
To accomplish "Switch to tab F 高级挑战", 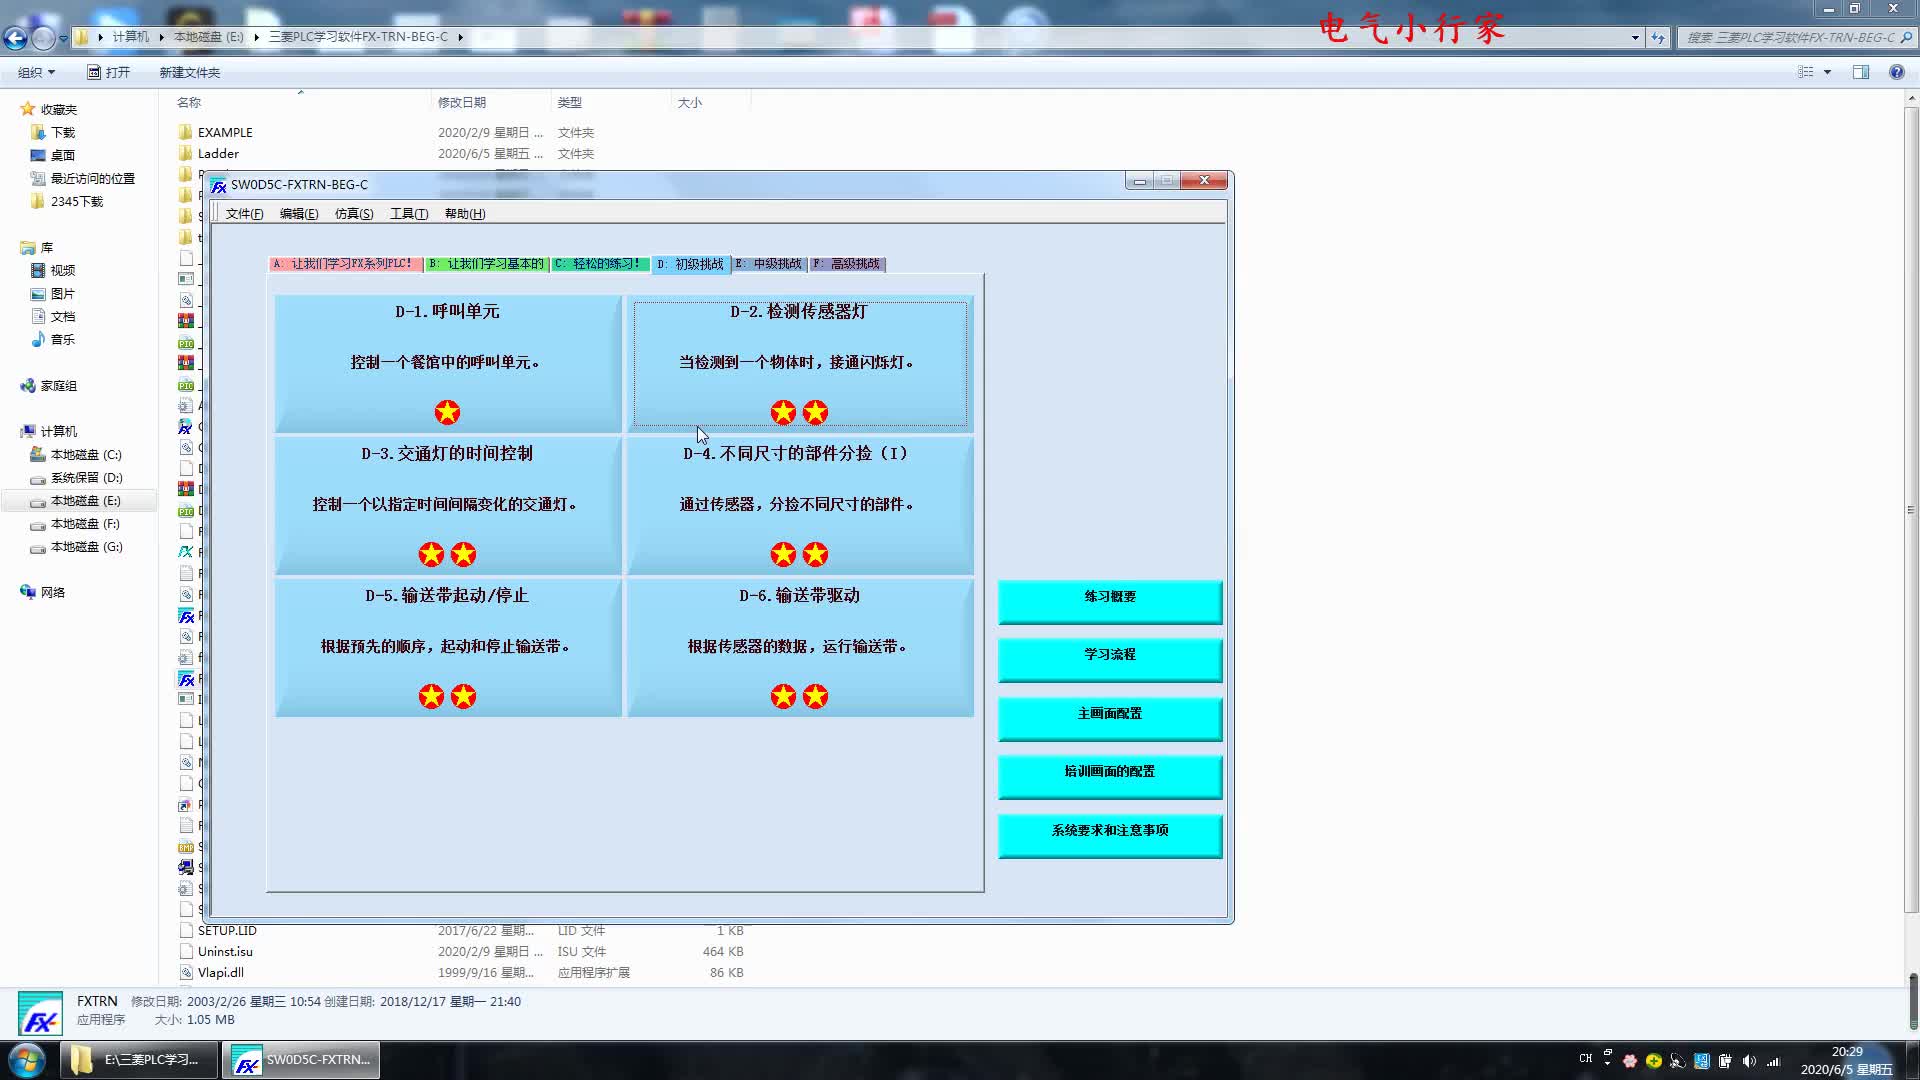I will click(x=847, y=264).
